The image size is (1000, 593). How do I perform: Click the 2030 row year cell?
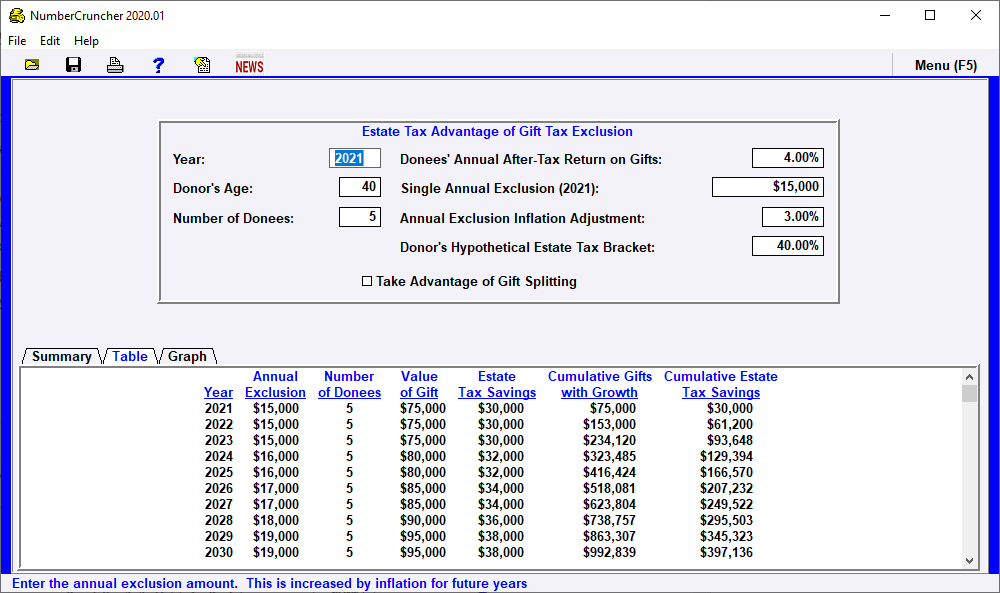(219, 552)
